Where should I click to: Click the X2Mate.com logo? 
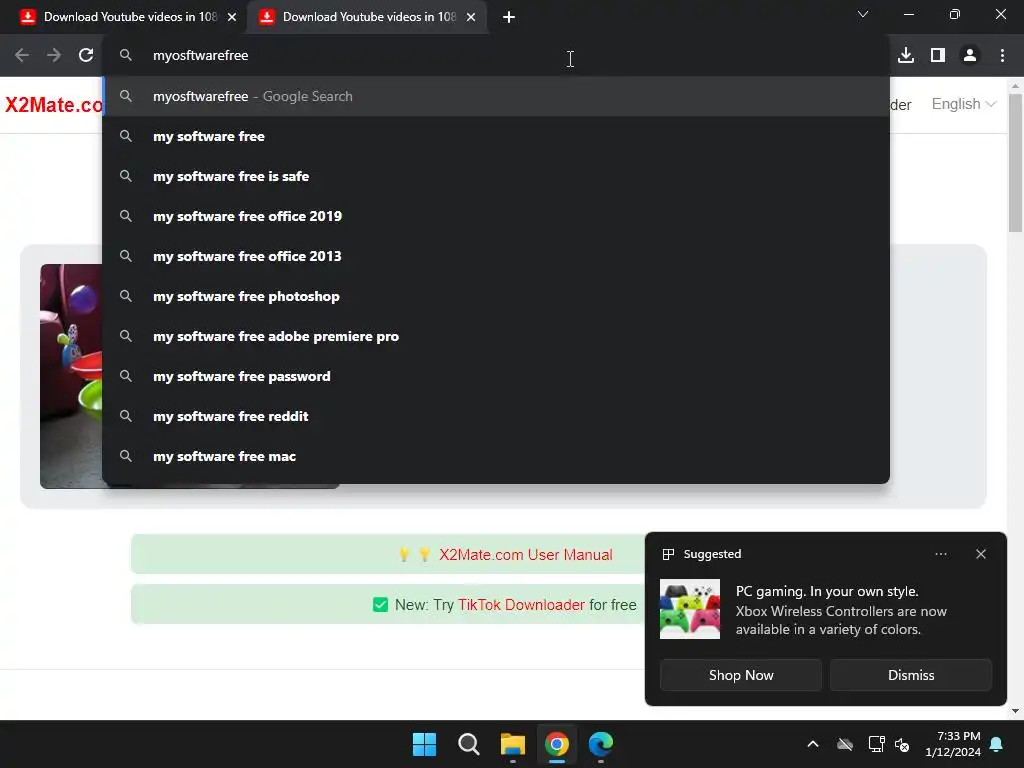pos(54,104)
